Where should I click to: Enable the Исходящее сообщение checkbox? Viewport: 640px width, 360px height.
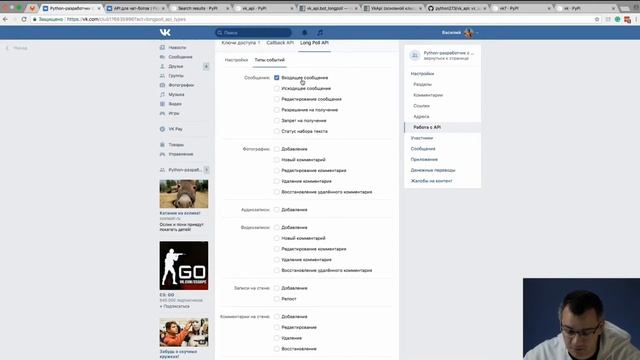point(277,88)
